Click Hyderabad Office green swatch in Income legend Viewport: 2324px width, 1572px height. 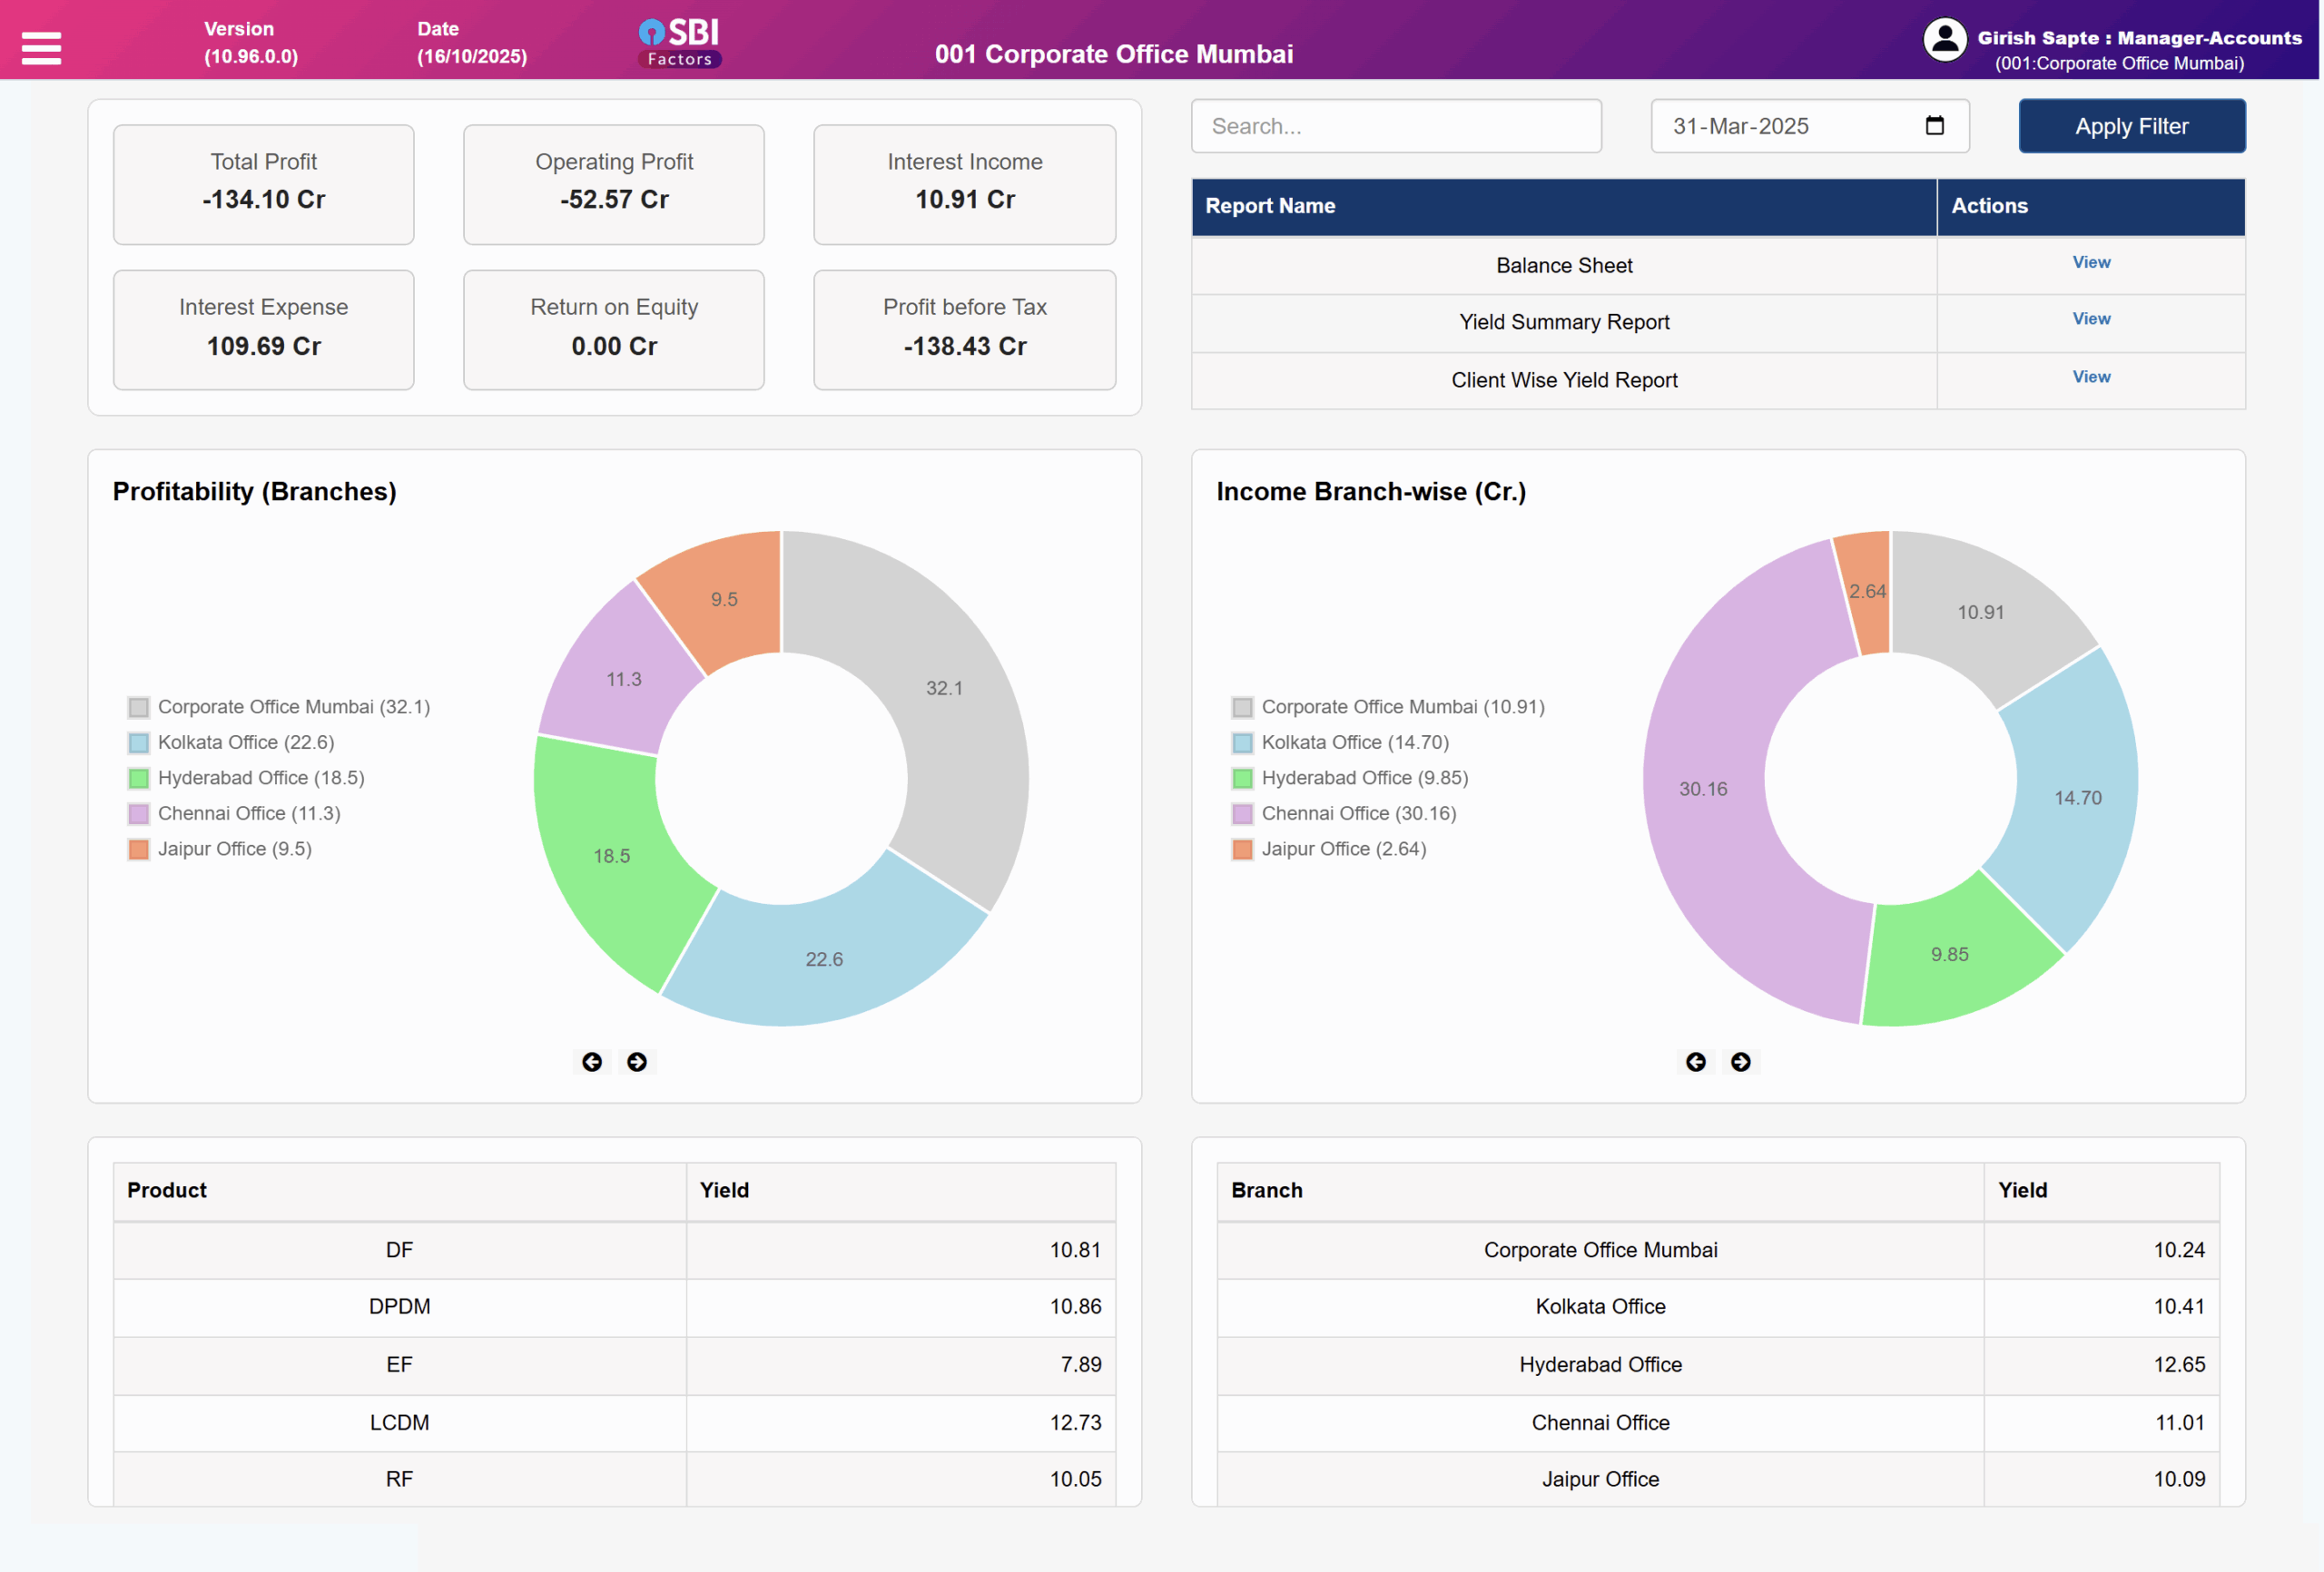coord(1242,778)
